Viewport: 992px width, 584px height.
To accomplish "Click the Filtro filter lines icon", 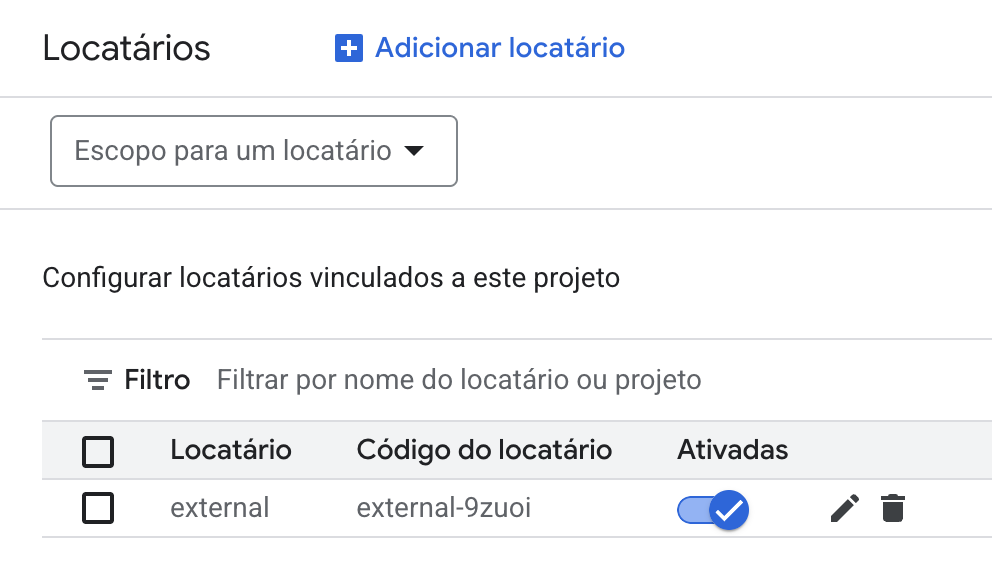I will (97, 380).
